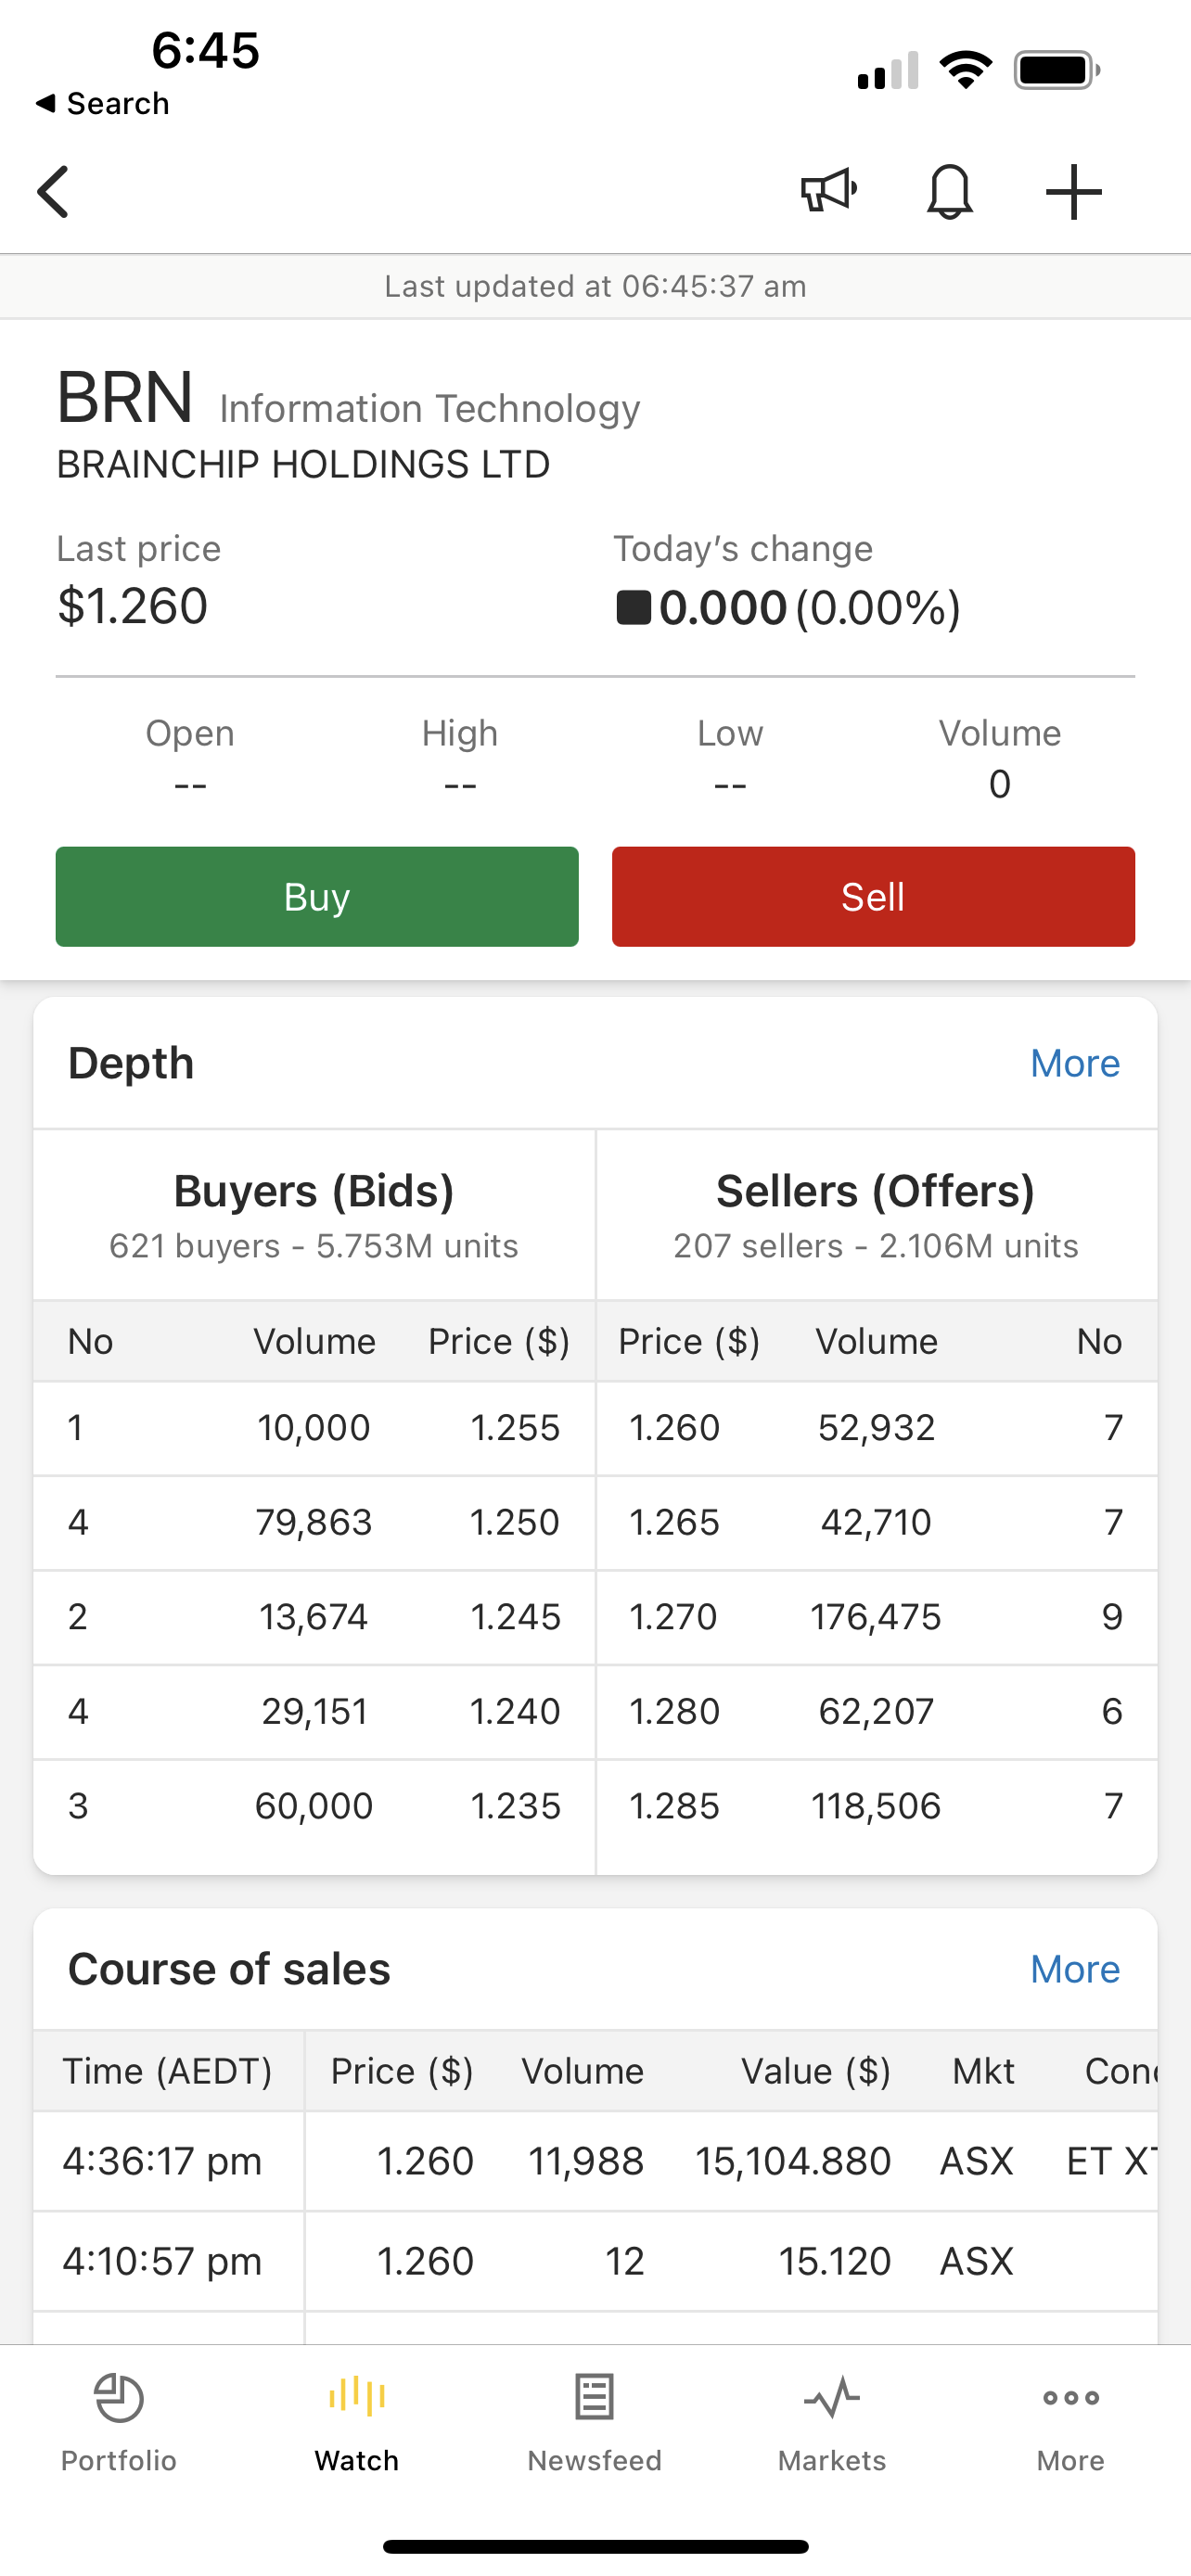Expand Depth with More link
The height and width of the screenshot is (2576, 1191).
click(x=1074, y=1063)
